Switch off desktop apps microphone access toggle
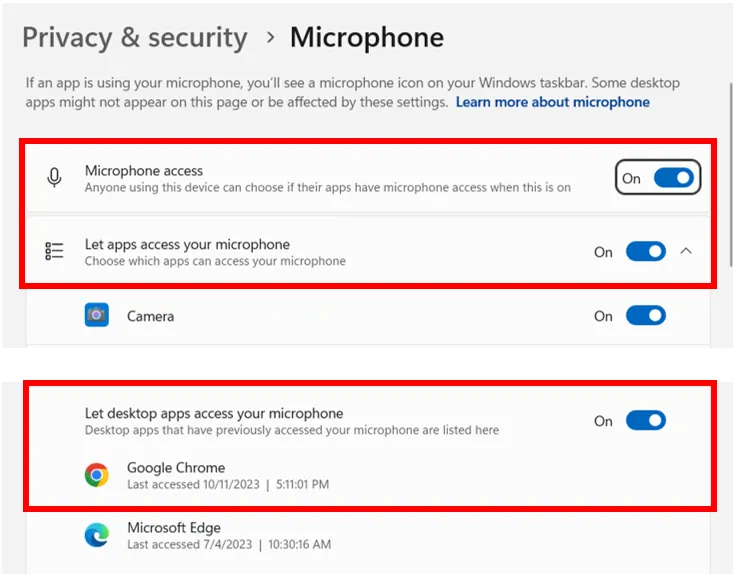Screen dimensions: 733x574 click(645, 420)
